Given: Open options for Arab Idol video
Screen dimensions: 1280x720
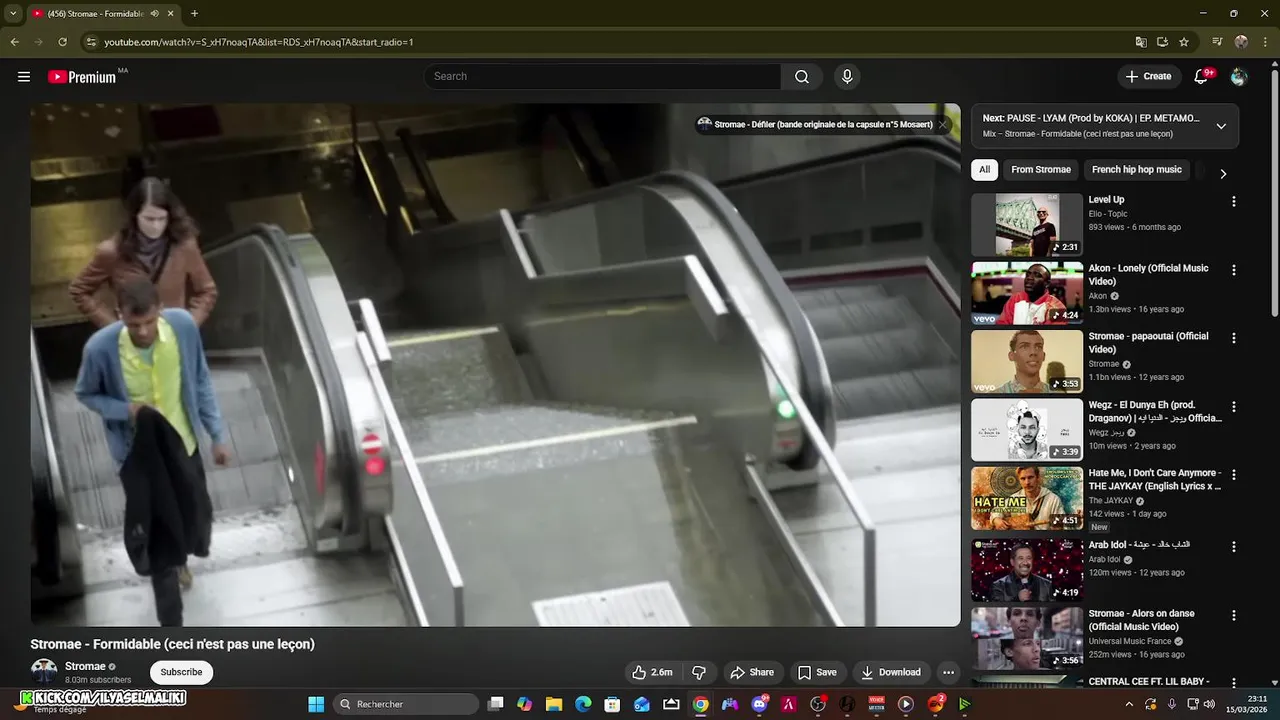Looking at the screenshot, I should 1233,547.
